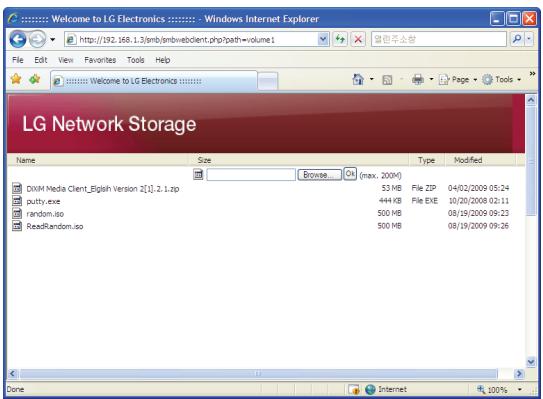This screenshot has width=543, height=399.
Task: Open the Favorites Center star icon
Action: (x=16, y=79)
